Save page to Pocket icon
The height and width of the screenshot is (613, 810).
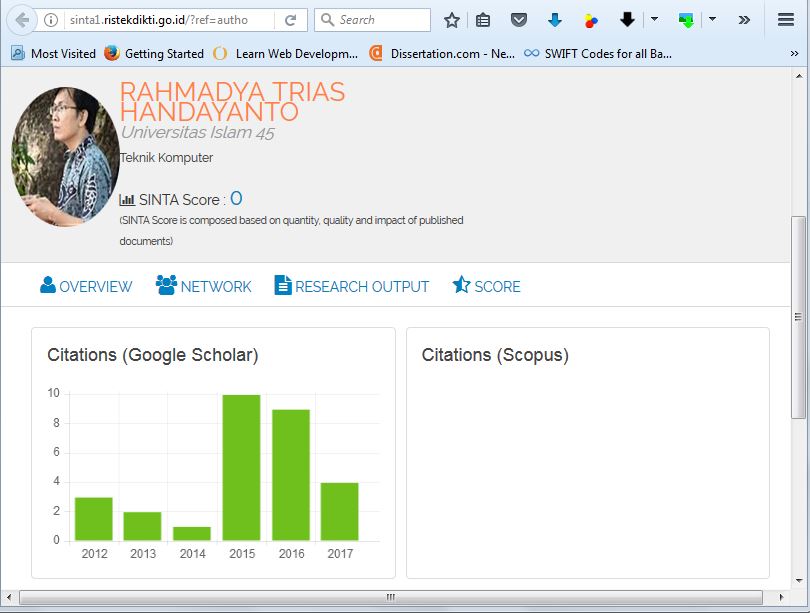pyautogui.click(x=518, y=20)
